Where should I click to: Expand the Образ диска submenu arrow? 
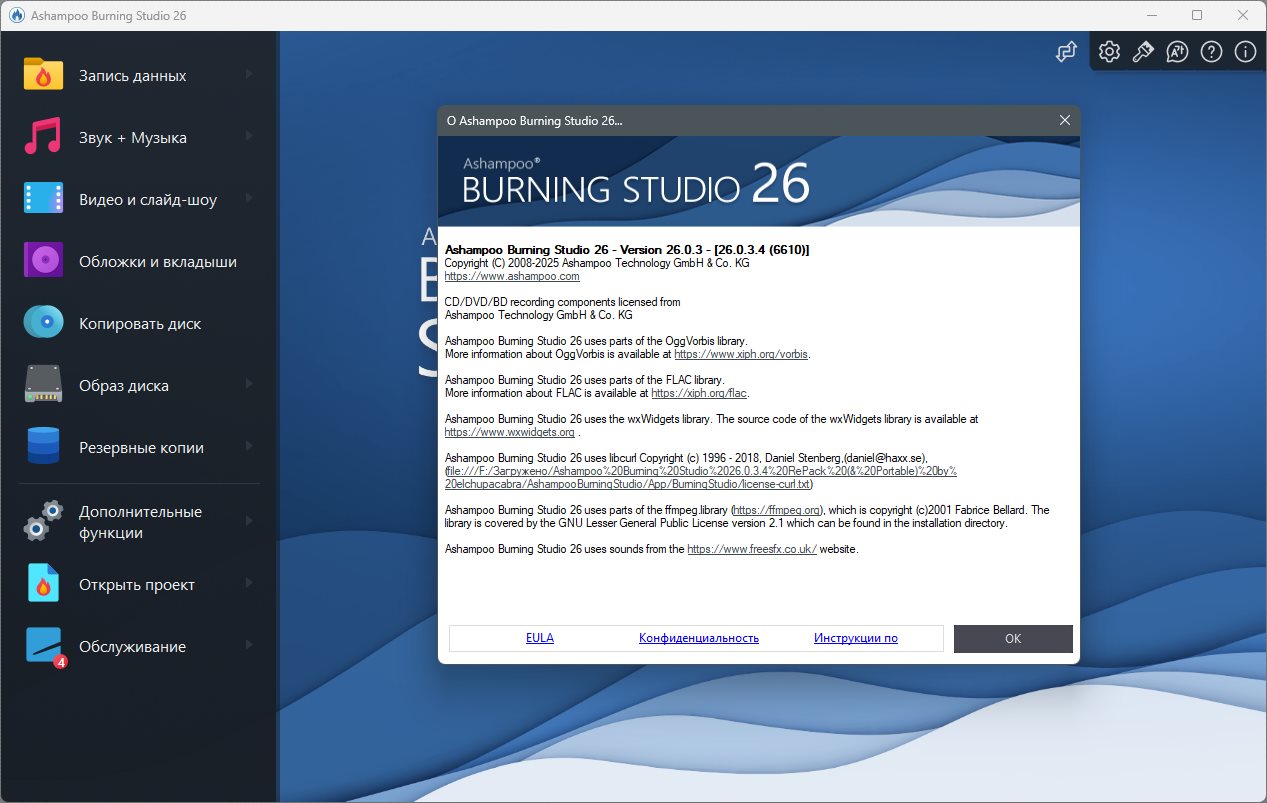pyautogui.click(x=249, y=385)
